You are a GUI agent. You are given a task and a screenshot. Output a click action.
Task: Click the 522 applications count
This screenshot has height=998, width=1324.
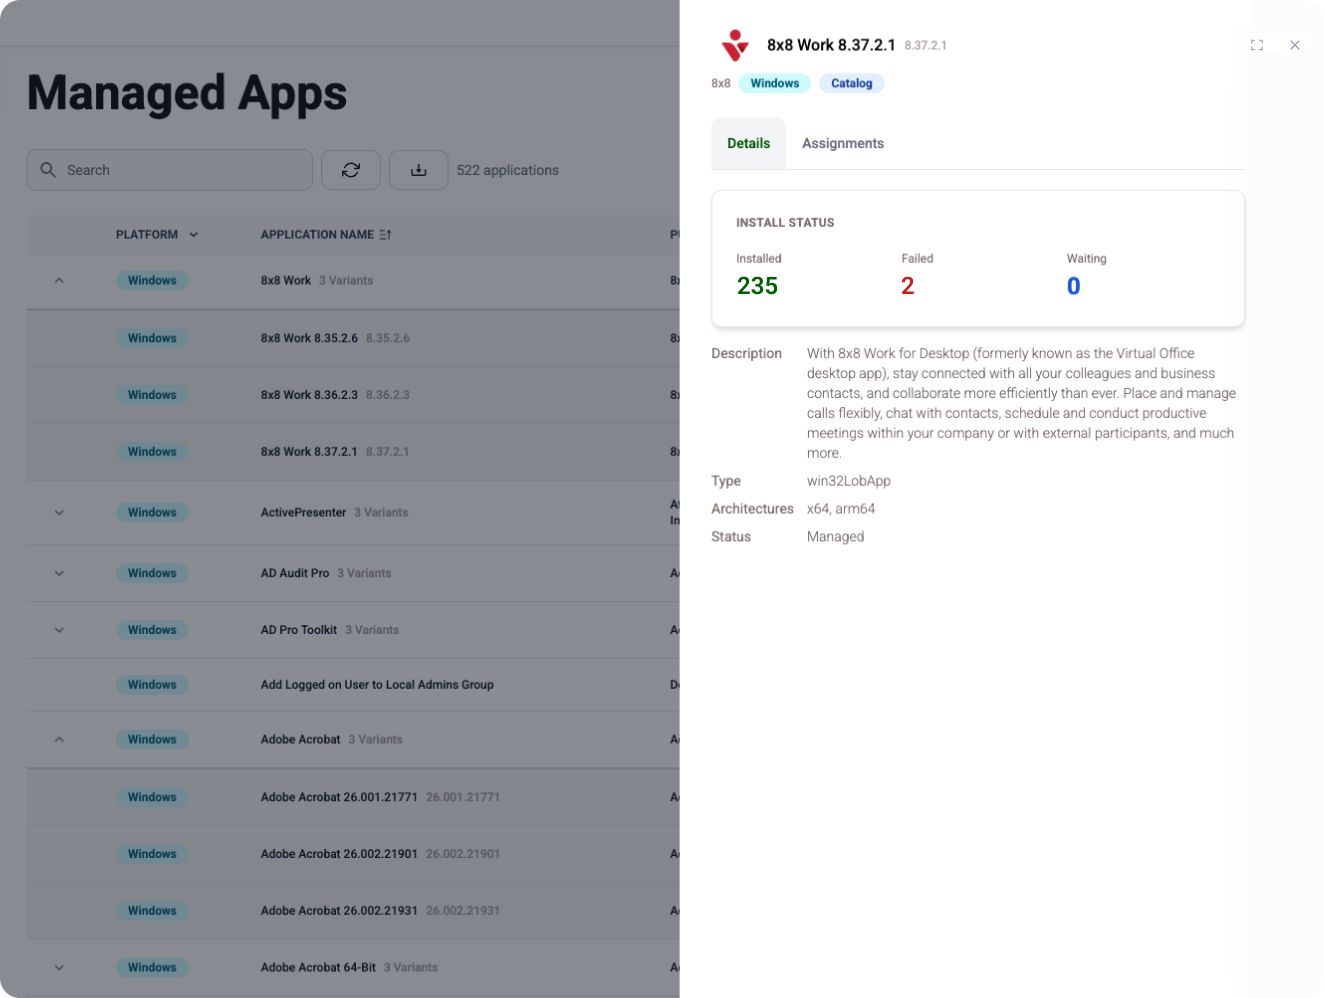coord(508,170)
